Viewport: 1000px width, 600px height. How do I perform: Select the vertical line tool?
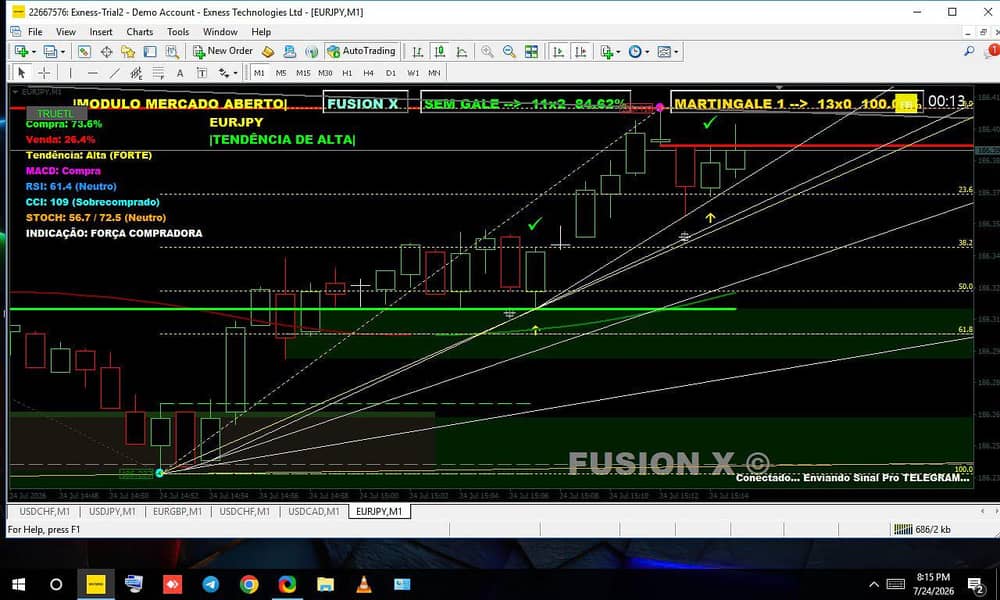click(70, 73)
